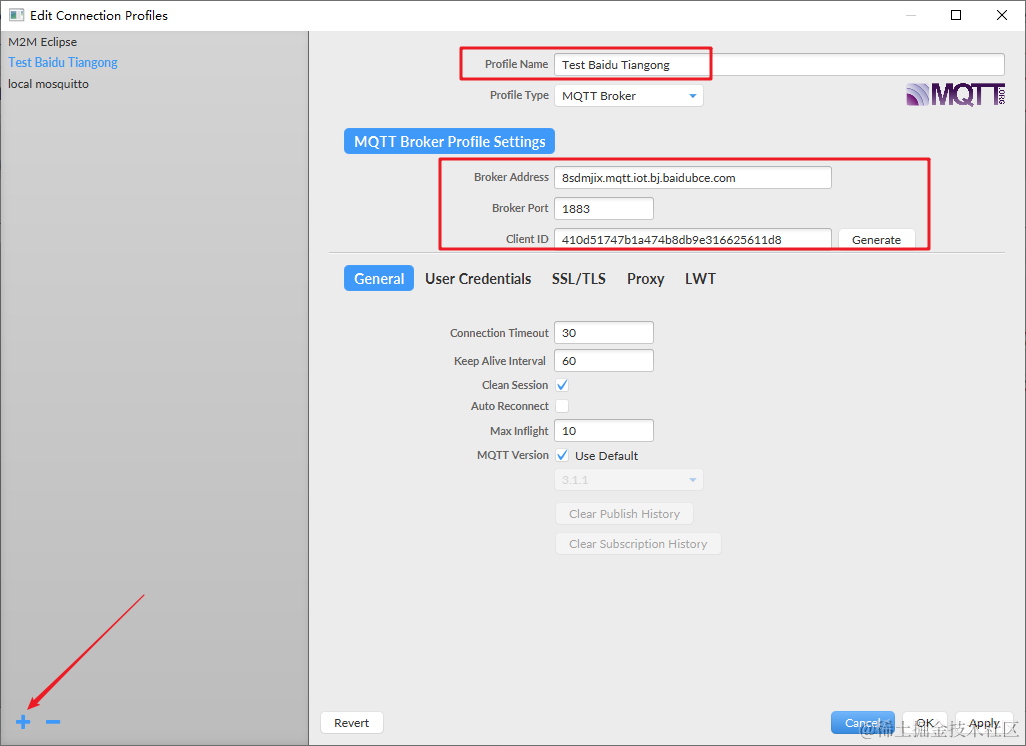Focus the Max Inflight field
Image resolution: width=1026 pixels, height=746 pixels.
[604, 431]
